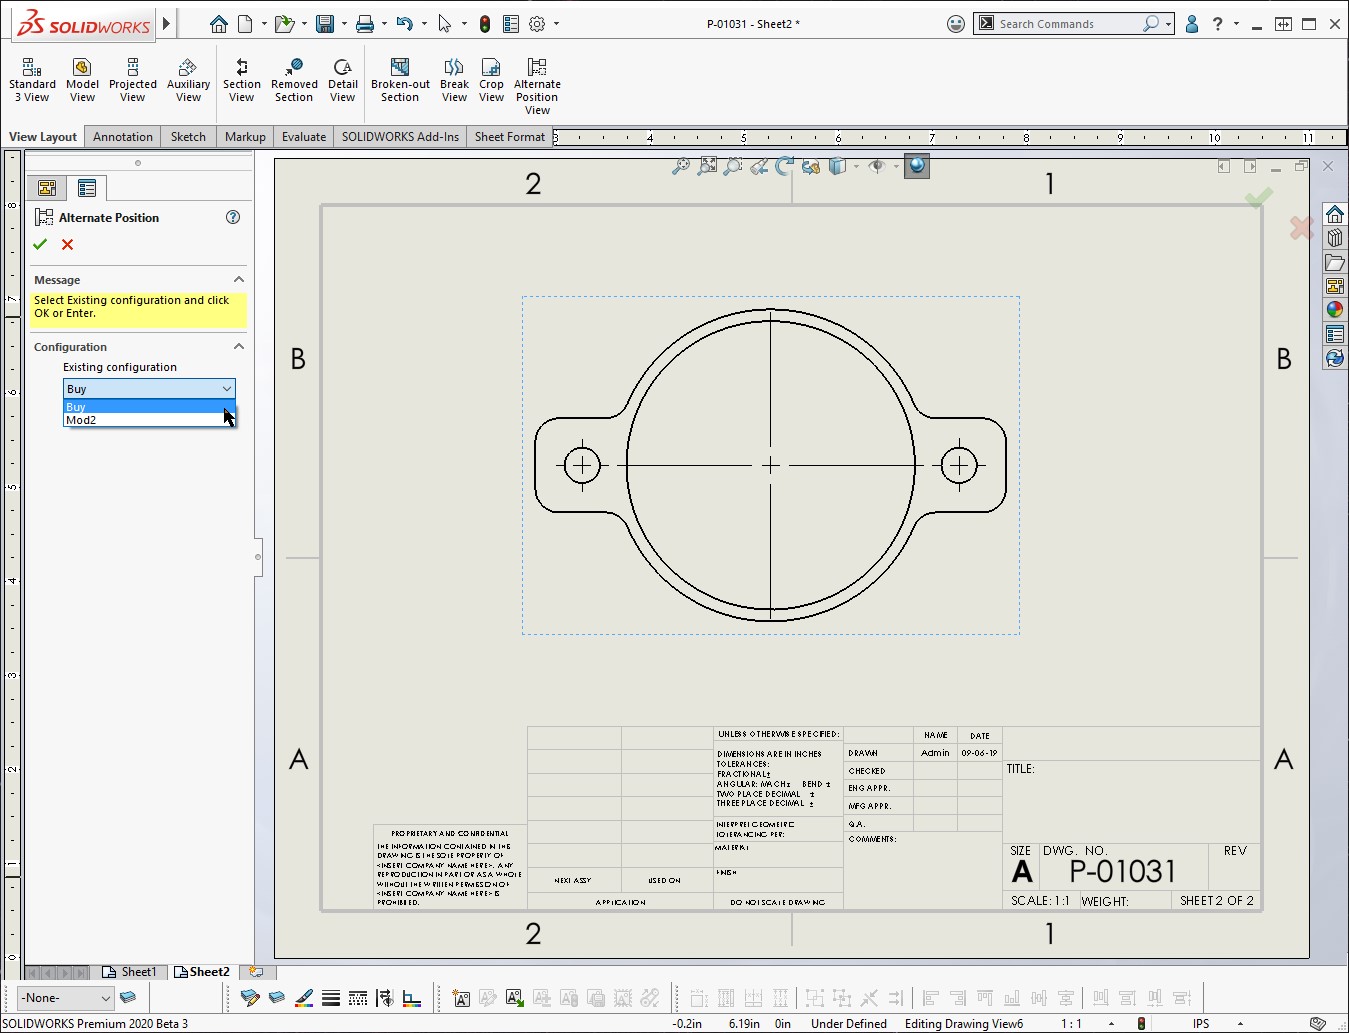Click the Line Color rainbow swatch
The height and width of the screenshot is (1033, 1349).
click(x=304, y=998)
